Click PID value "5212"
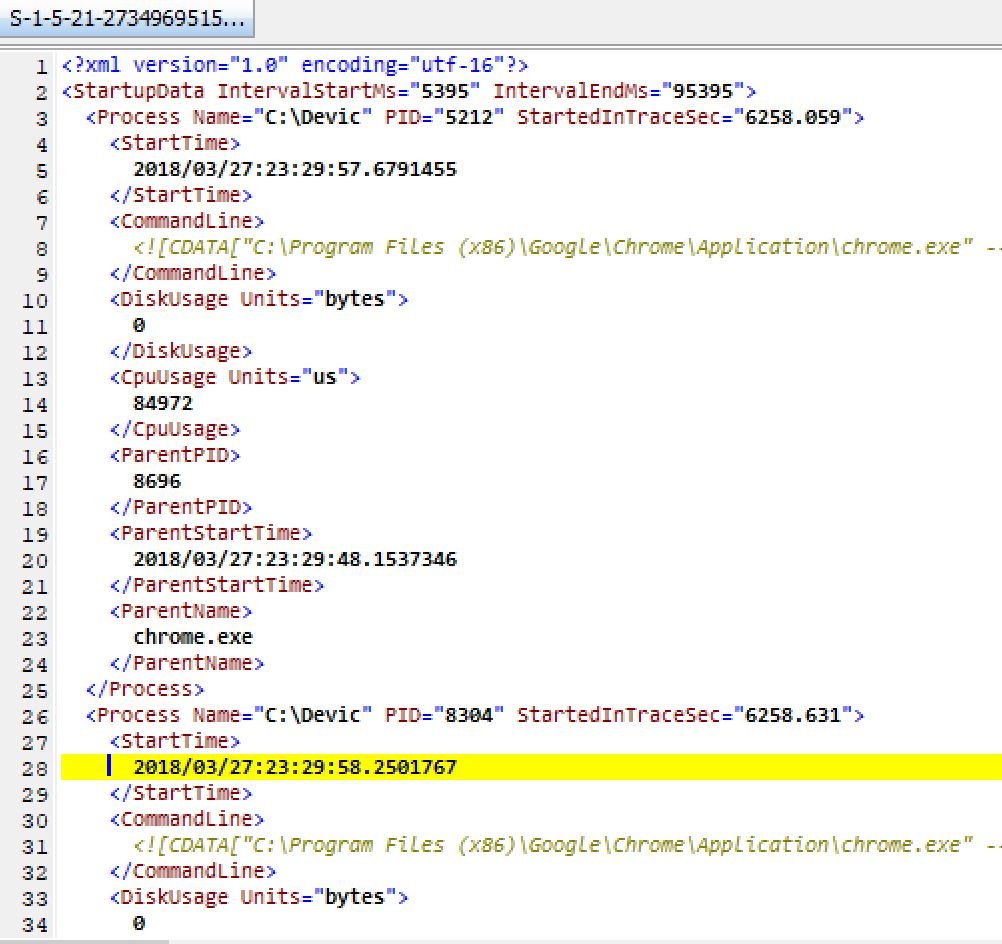 [468, 118]
